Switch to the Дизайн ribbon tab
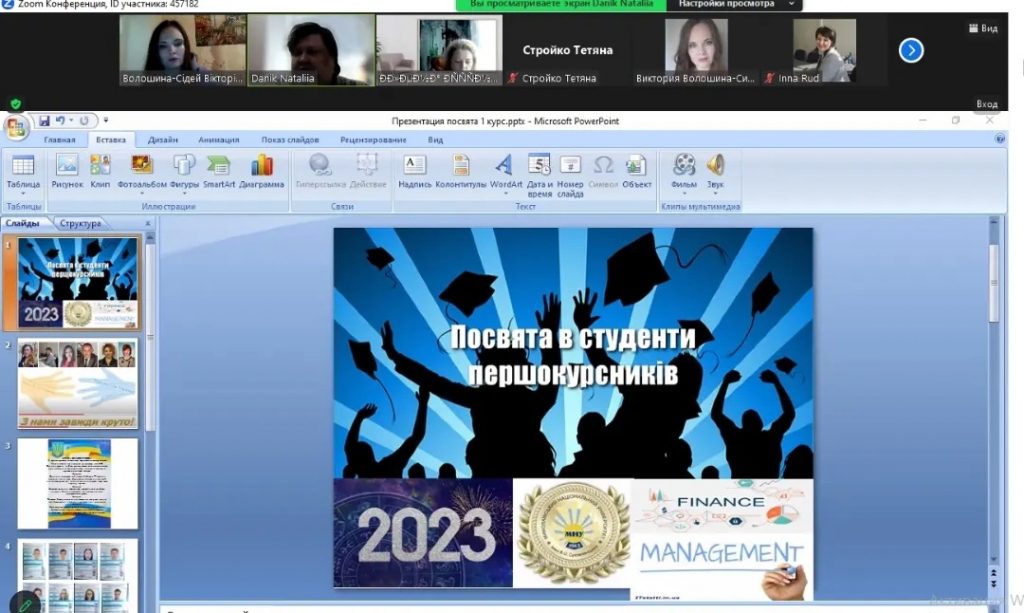The width and height of the screenshot is (1024, 613). (x=162, y=140)
